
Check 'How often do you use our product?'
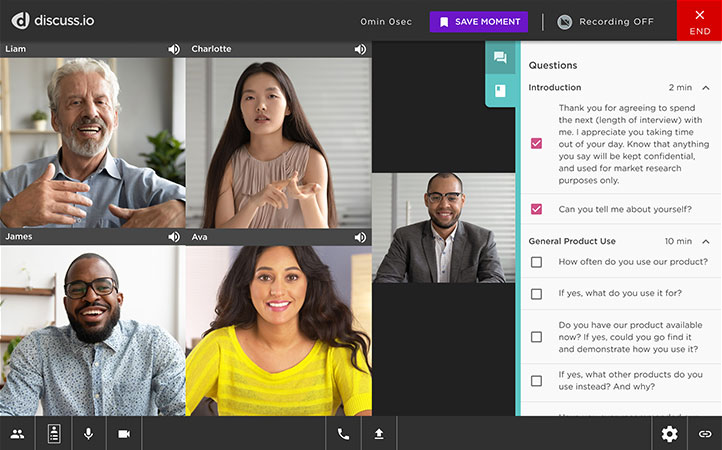[536, 262]
